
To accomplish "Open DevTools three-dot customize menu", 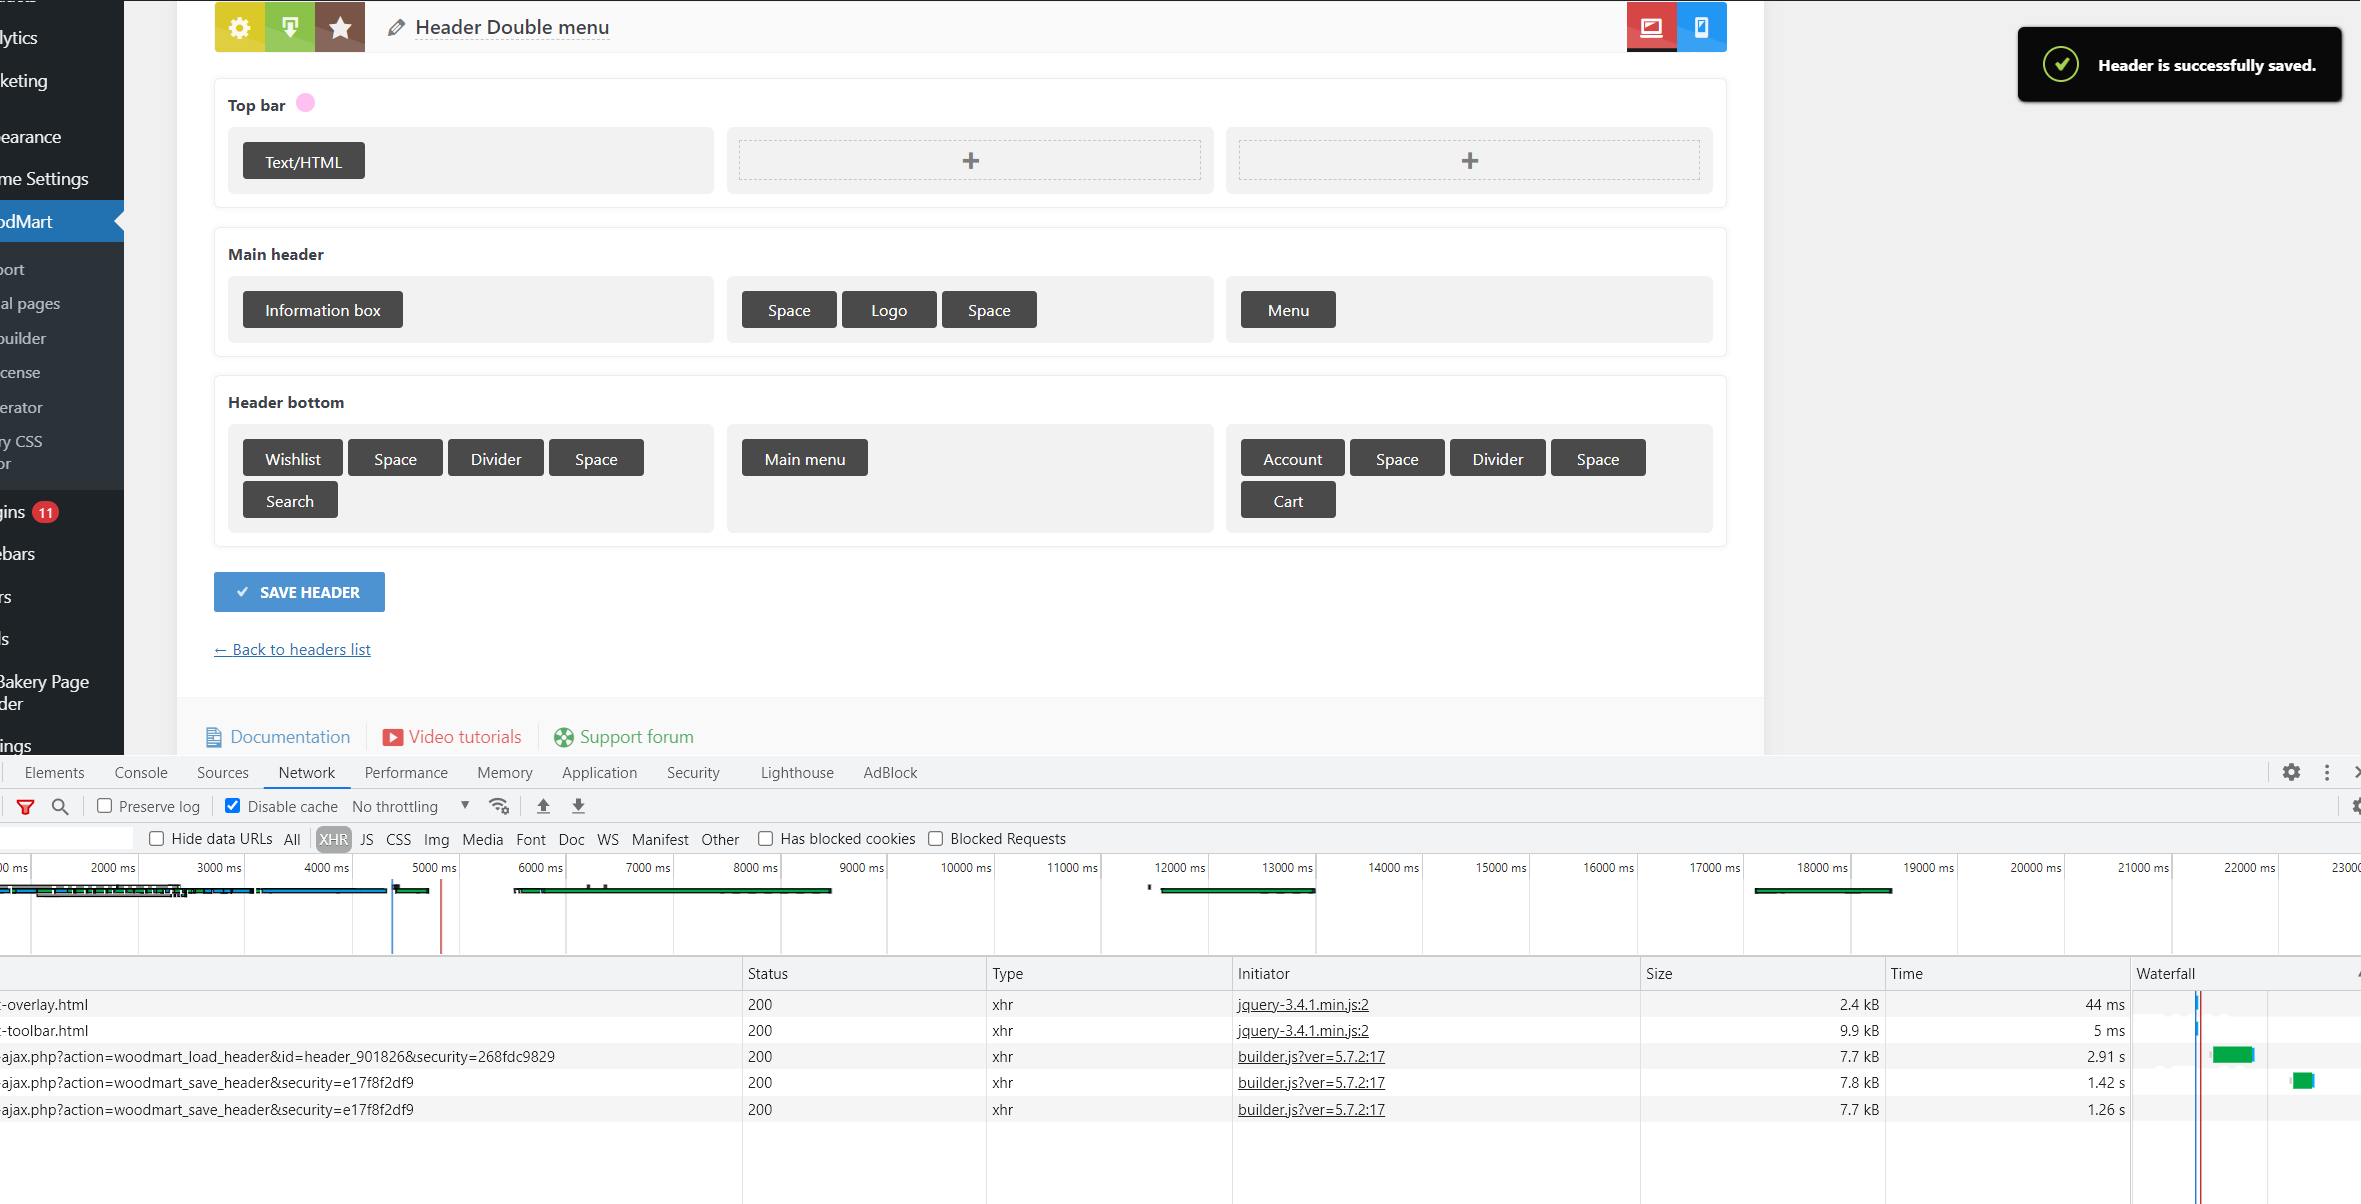I will [x=2327, y=772].
